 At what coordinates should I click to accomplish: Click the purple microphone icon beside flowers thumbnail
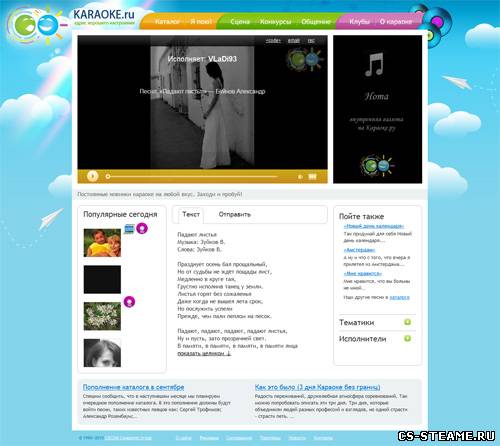tap(129, 302)
